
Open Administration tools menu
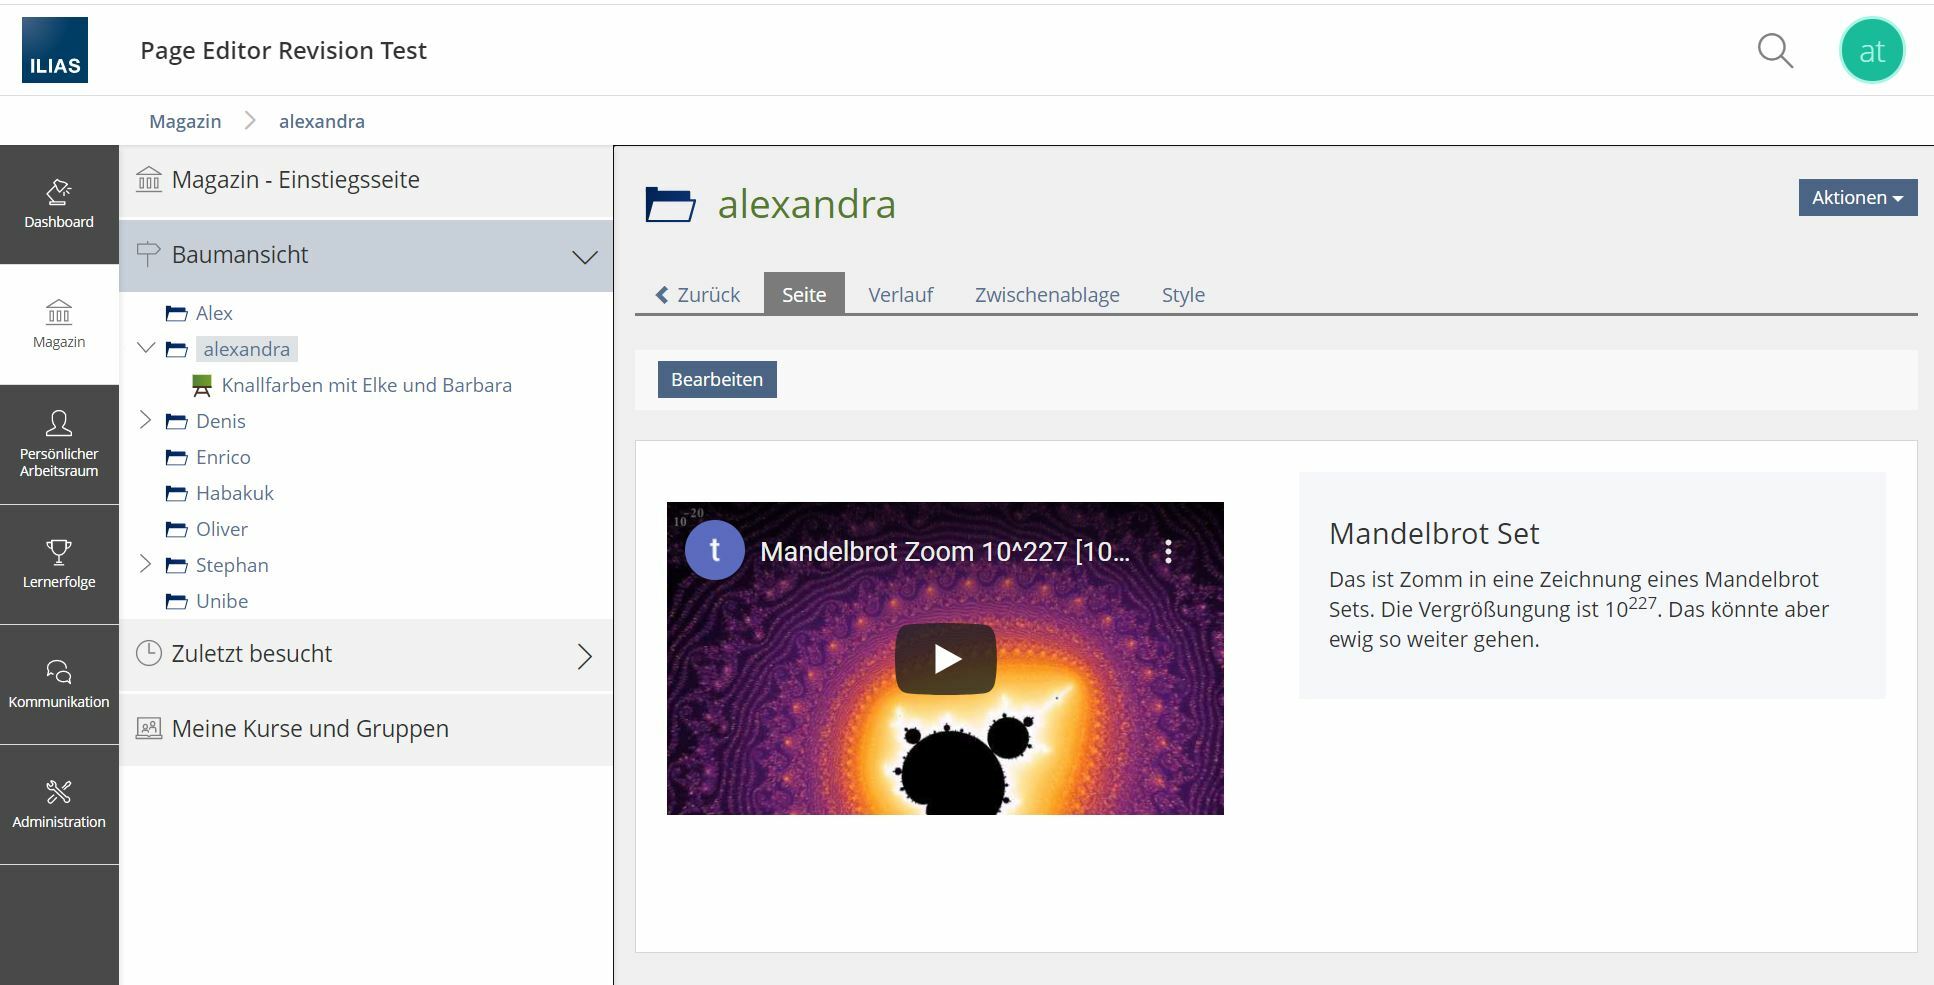59,804
